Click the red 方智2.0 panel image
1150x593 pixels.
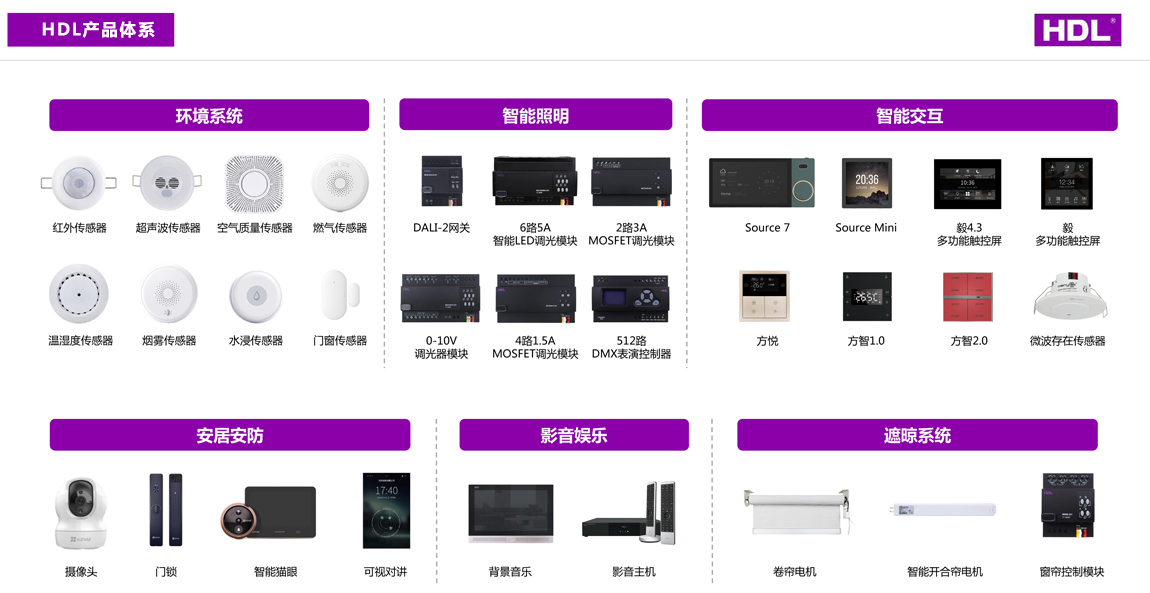[x=968, y=297]
